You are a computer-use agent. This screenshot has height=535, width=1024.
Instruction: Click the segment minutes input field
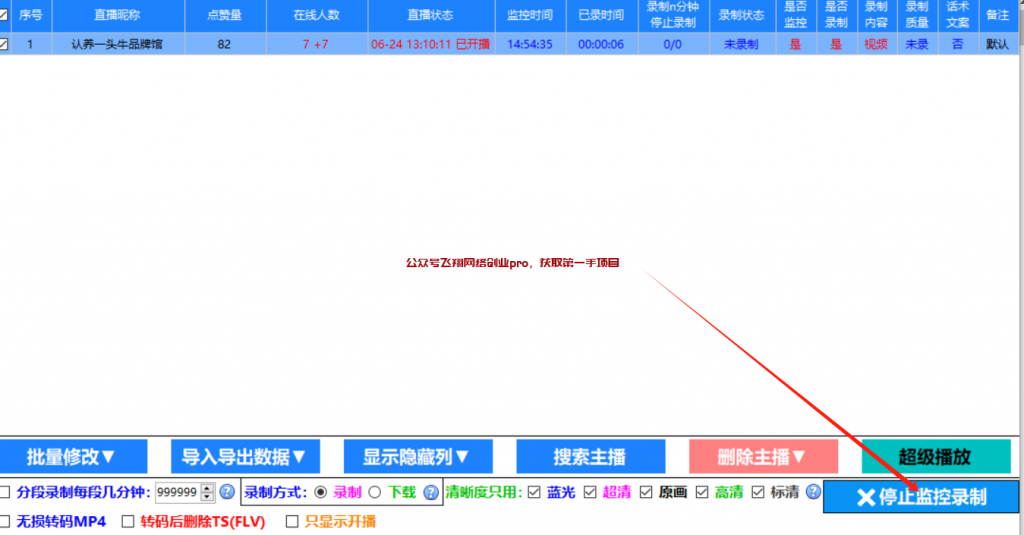[178, 492]
